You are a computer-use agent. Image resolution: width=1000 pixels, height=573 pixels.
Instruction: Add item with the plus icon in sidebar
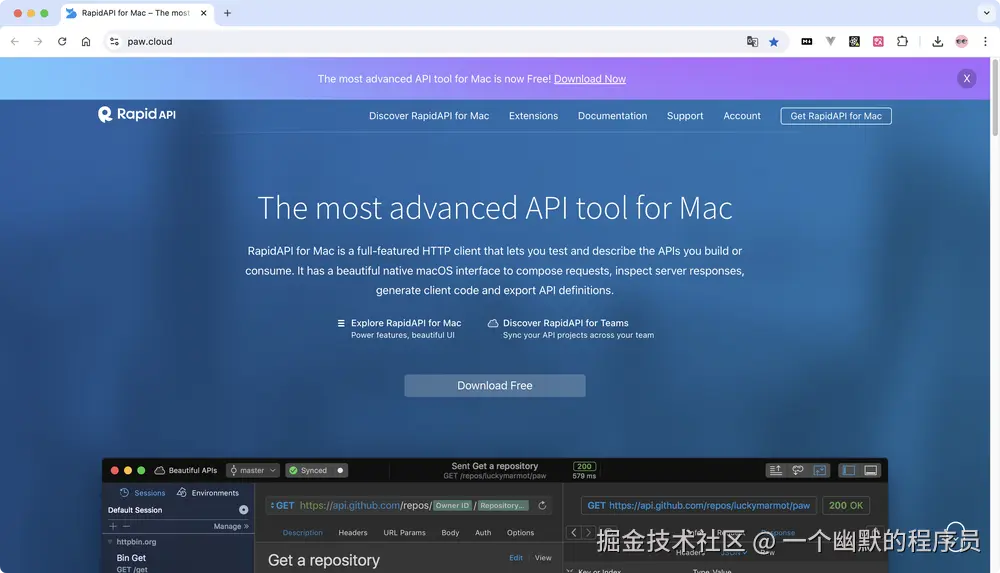point(113,526)
